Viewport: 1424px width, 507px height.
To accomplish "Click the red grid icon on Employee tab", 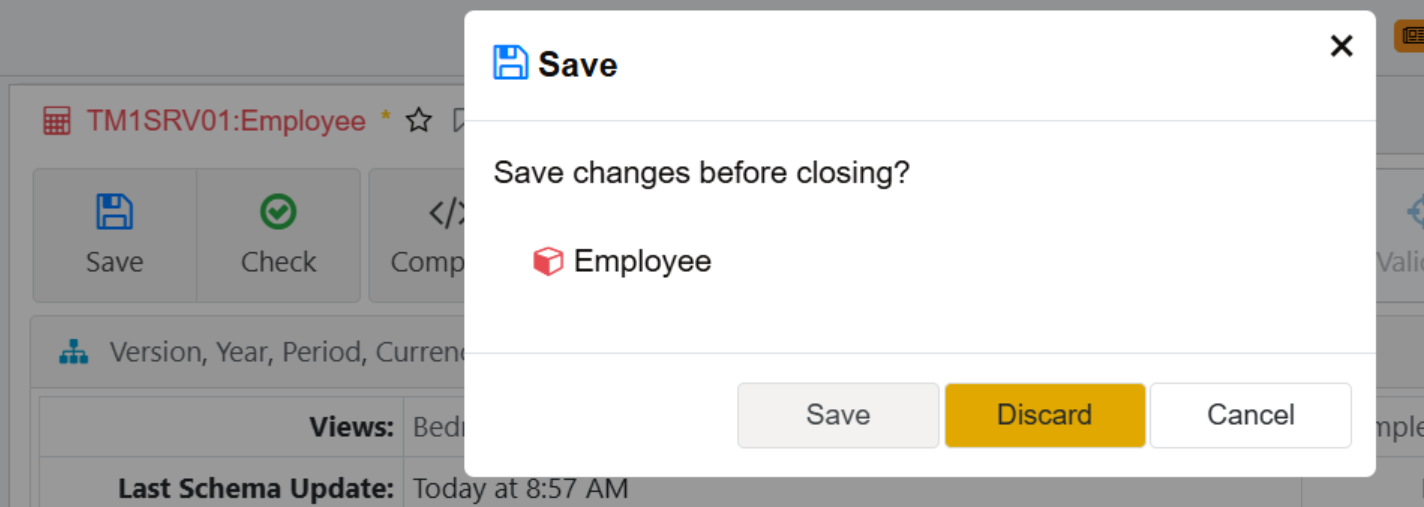I will 56,122.
